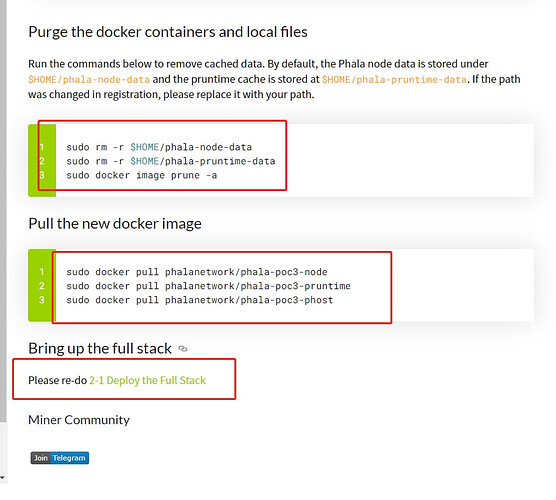Click the sudo docker image prune -a line
The height and width of the screenshot is (500, 556).
(141, 175)
